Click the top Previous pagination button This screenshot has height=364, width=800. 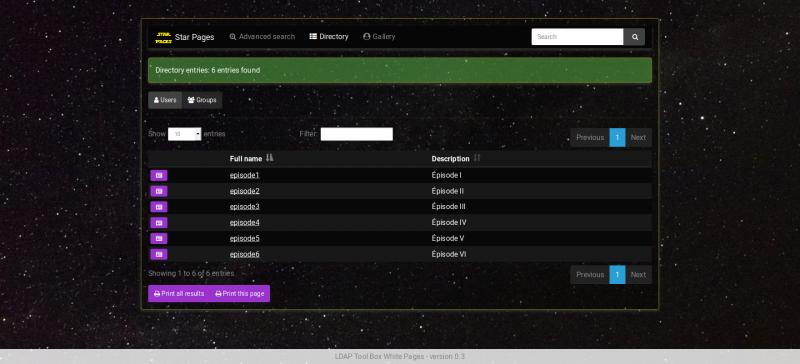(590, 138)
